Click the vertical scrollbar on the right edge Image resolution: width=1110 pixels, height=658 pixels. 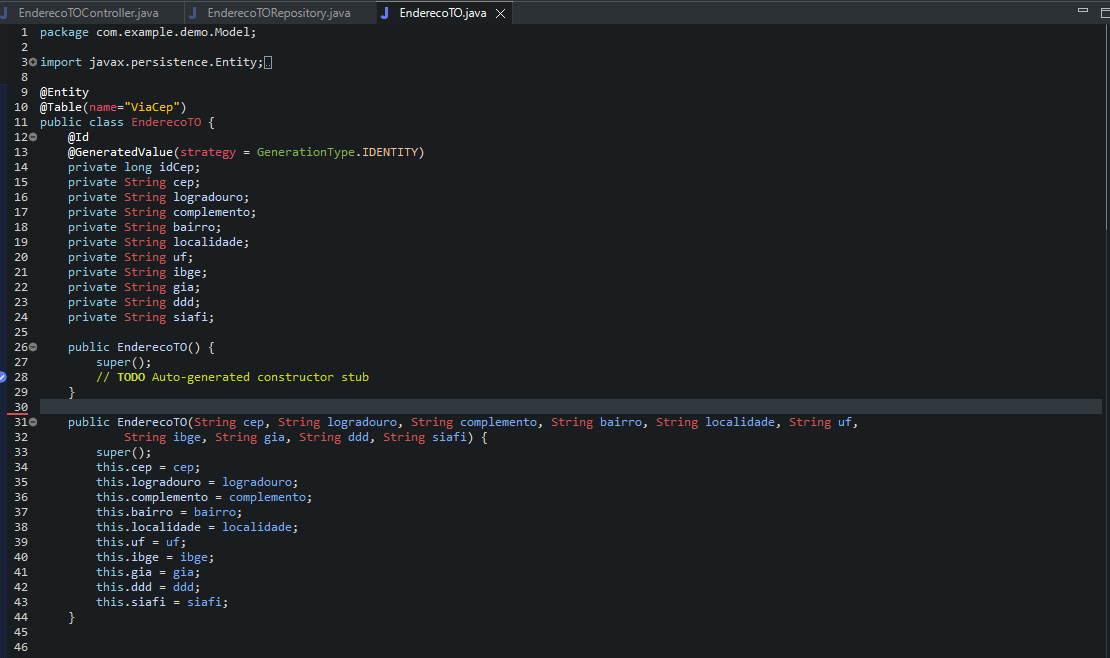pos(1105,120)
